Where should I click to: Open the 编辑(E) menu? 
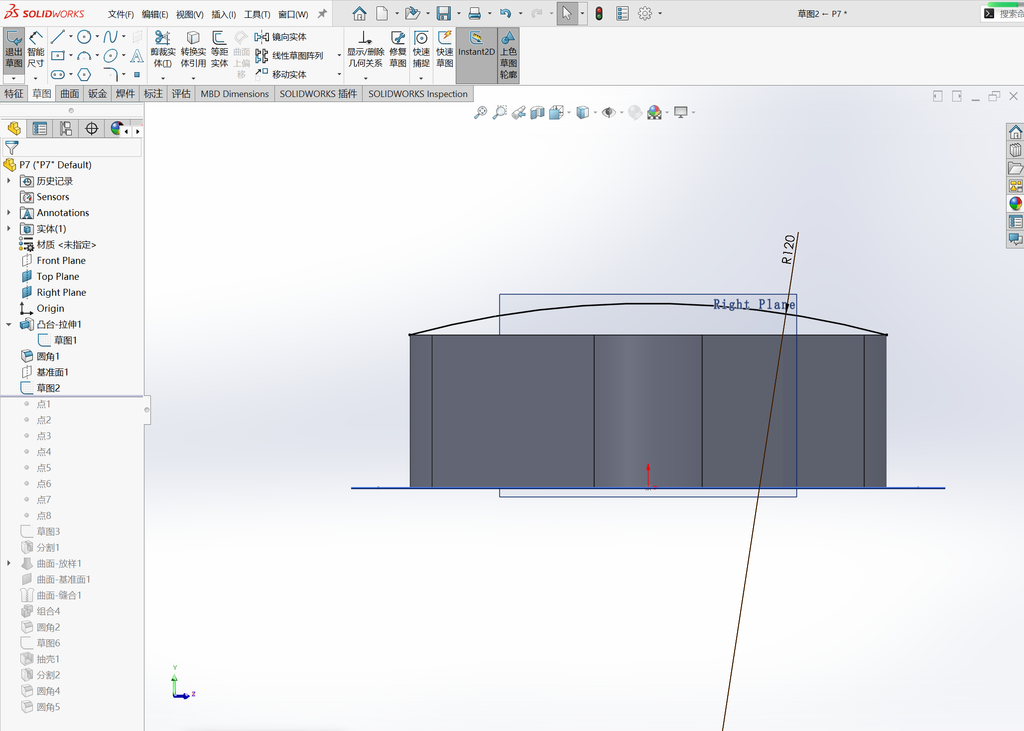tap(155, 14)
